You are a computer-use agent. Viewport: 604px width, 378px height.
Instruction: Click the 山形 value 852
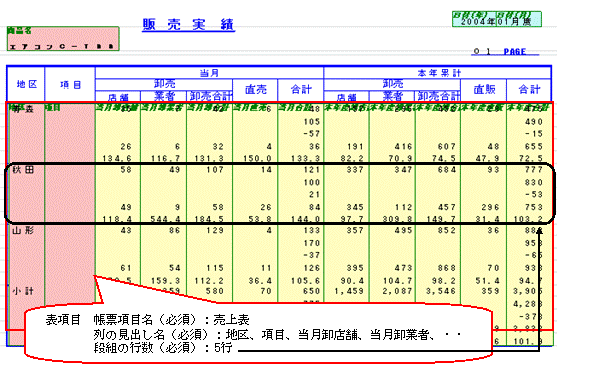pyautogui.click(x=446, y=230)
